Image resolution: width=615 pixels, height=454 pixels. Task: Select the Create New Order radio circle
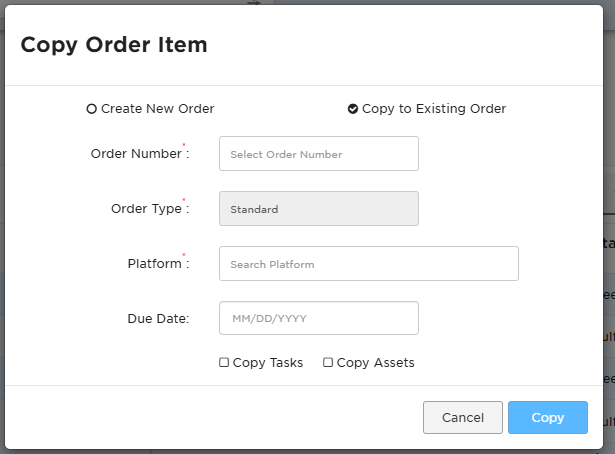[x=91, y=109]
